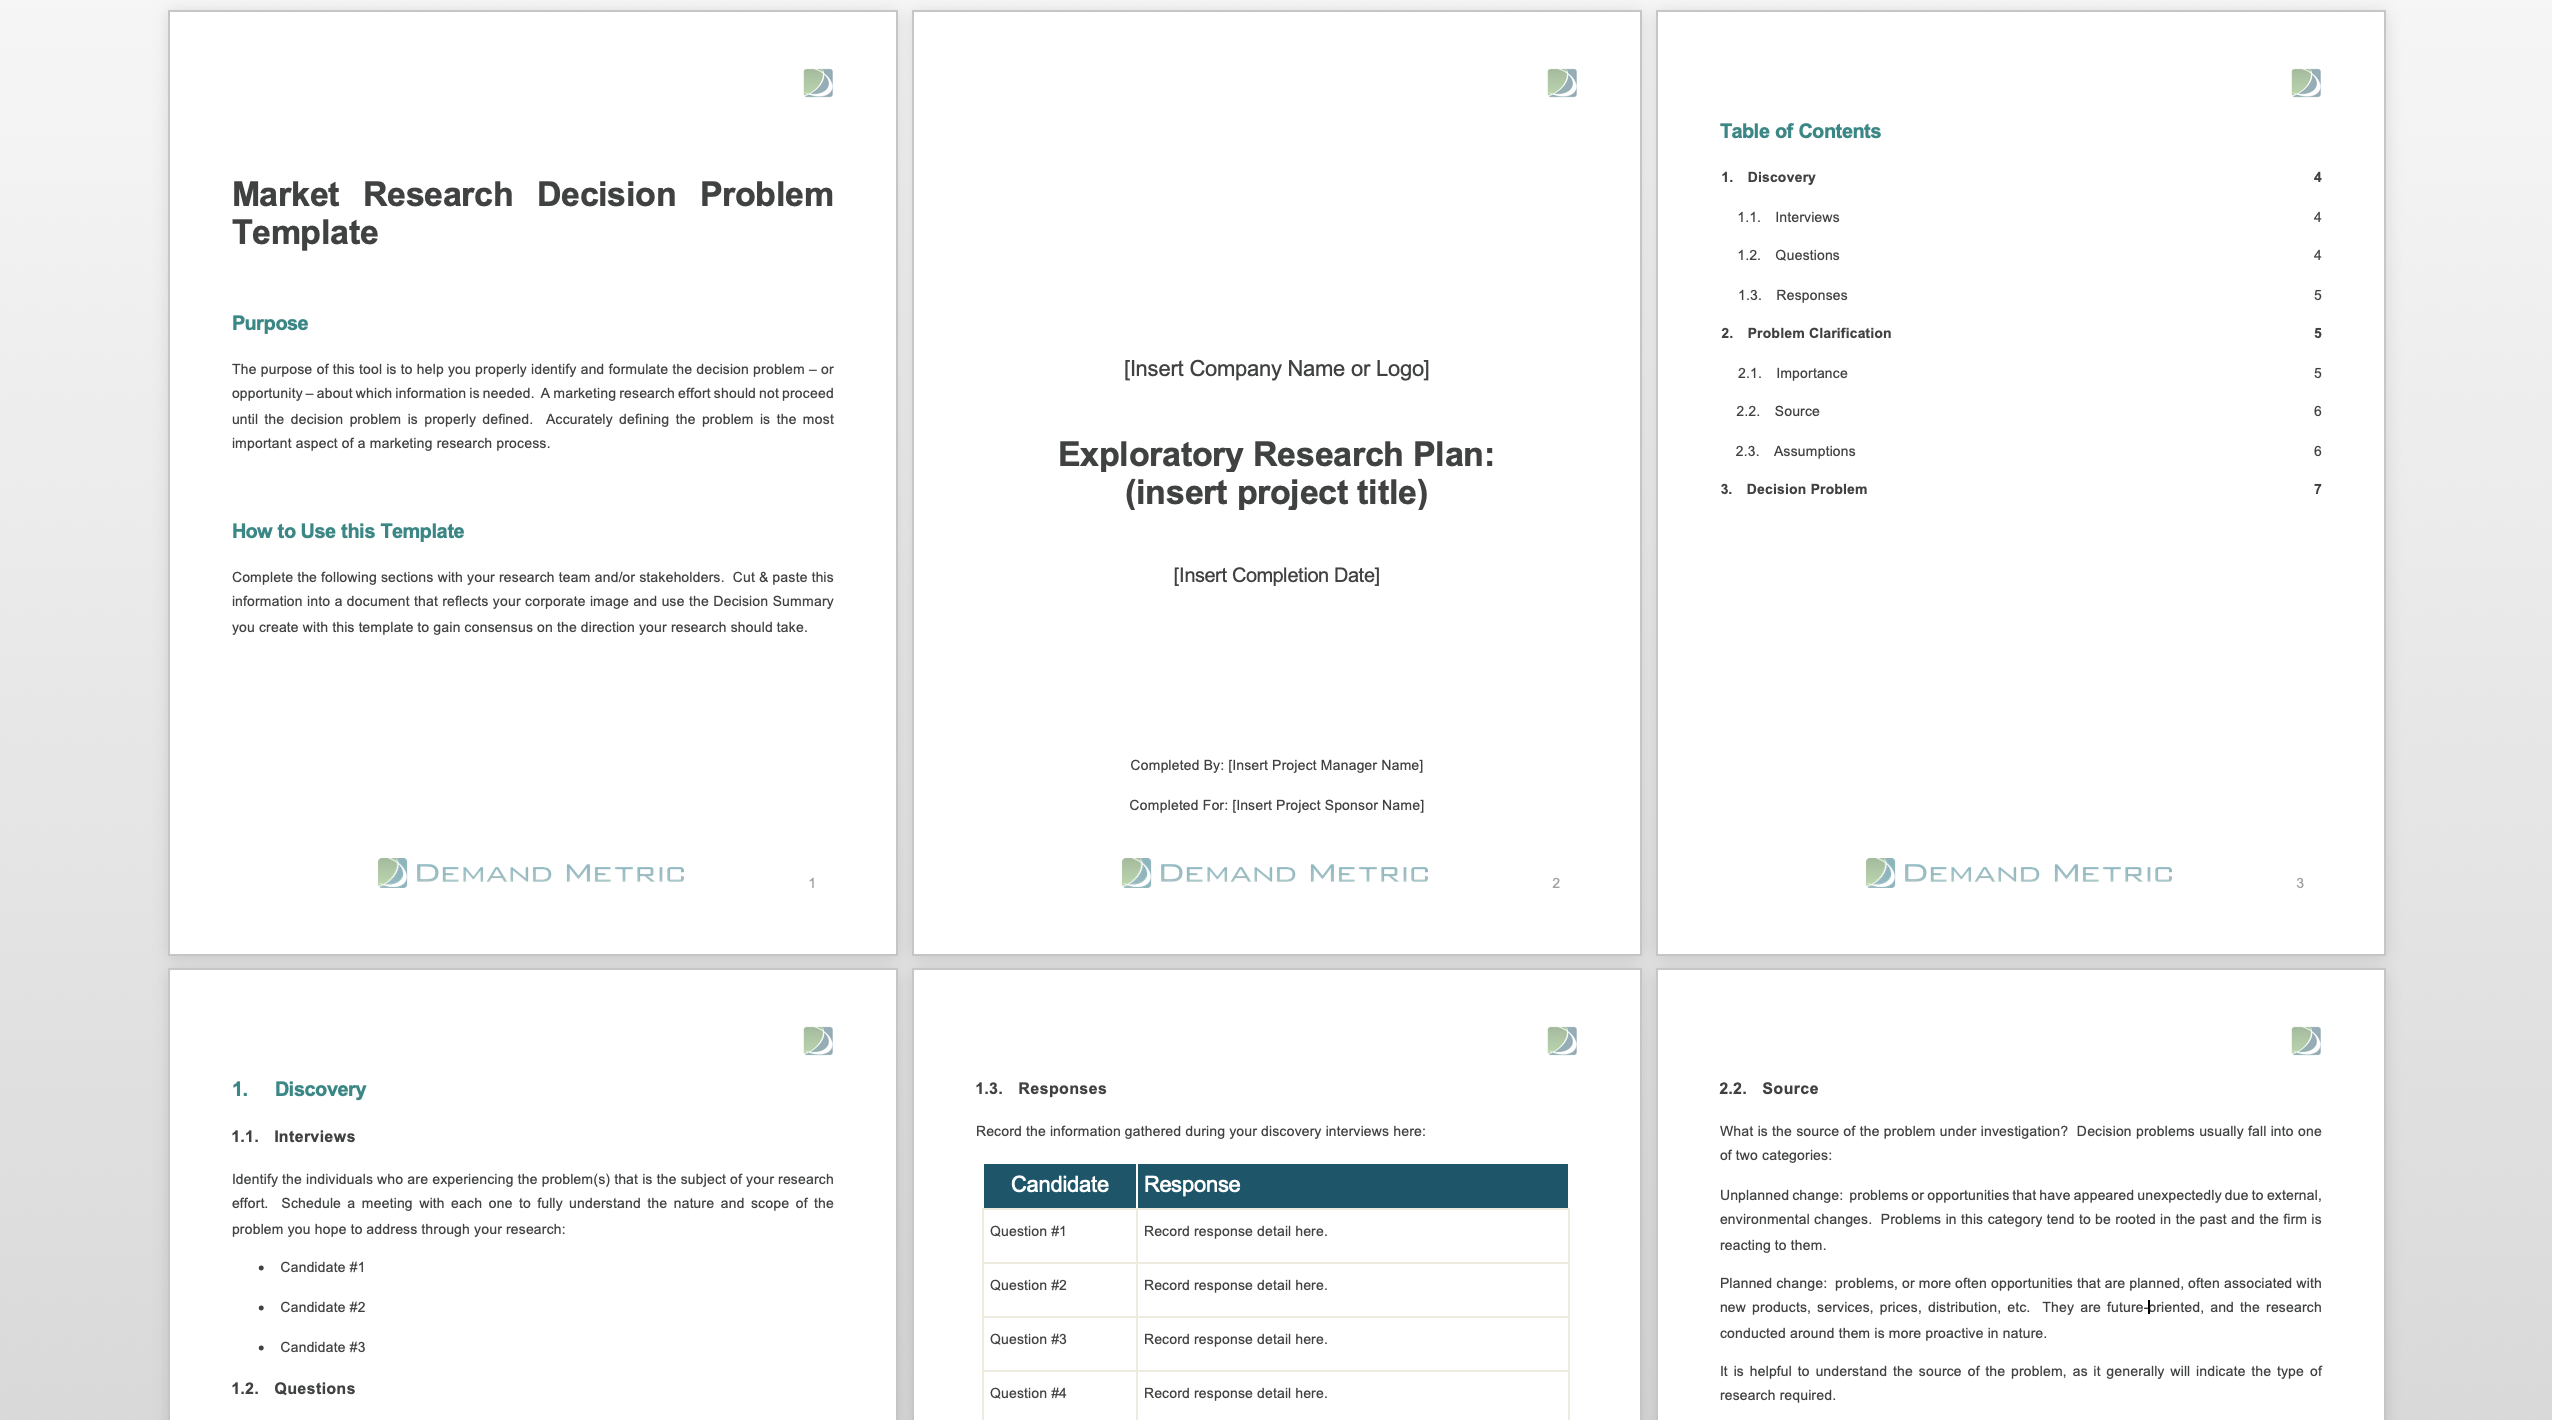The height and width of the screenshot is (1420, 2552).
Task: Click the 'Candidate' table column header
Action: point(1060,1185)
